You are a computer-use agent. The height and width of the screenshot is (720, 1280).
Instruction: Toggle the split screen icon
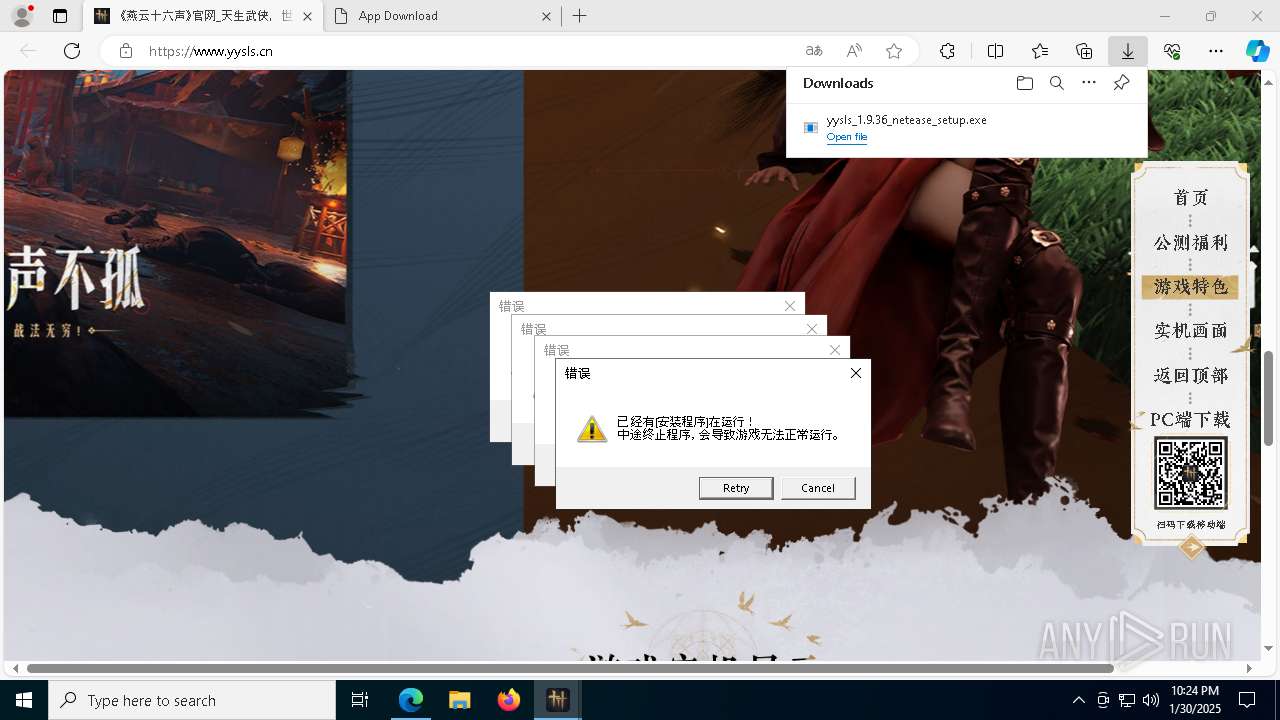tap(996, 51)
